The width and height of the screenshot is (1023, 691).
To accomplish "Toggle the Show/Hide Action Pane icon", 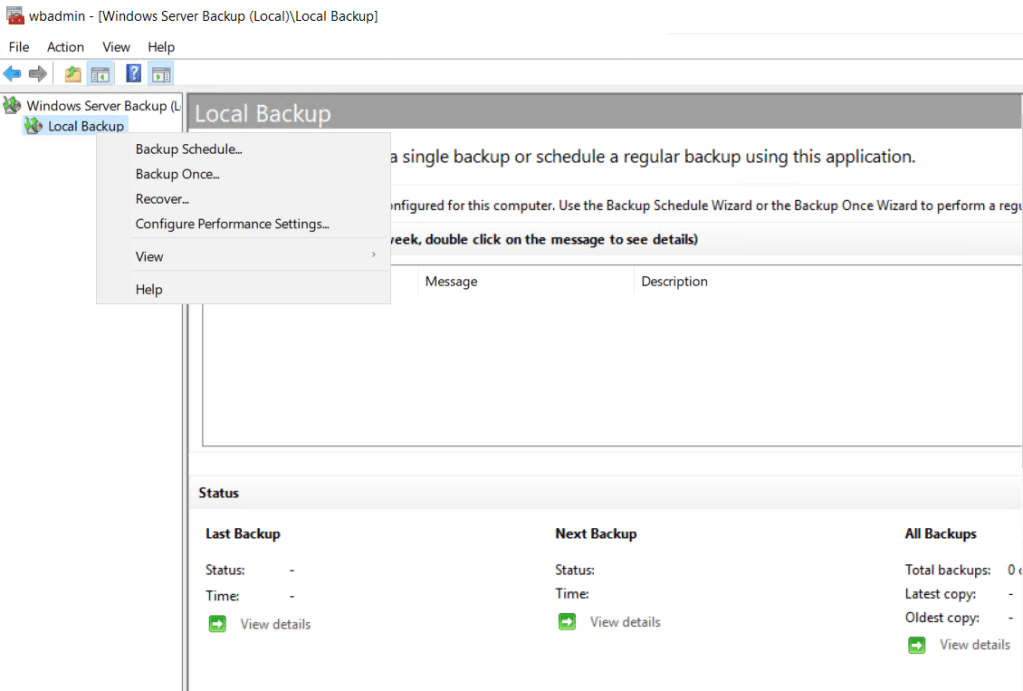I will [161, 74].
